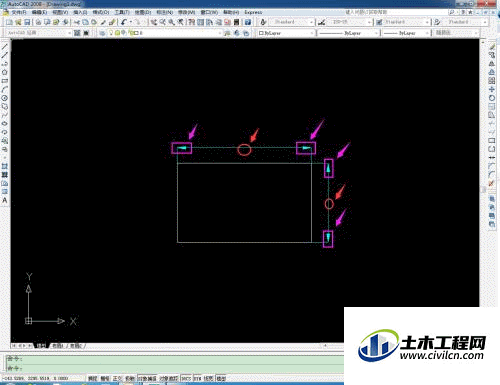Open the ByLayer color dropdown
Image resolution: width=500 pixels, height=385 pixels.
287,33
